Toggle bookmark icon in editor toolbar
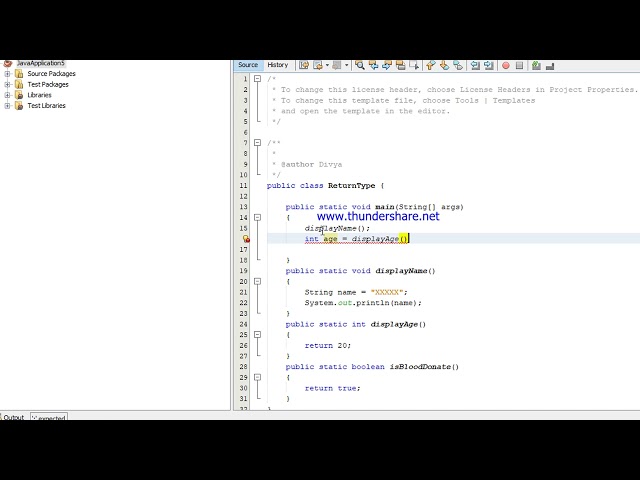The width and height of the screenshot is (640, 480). [x=458, y=65]
